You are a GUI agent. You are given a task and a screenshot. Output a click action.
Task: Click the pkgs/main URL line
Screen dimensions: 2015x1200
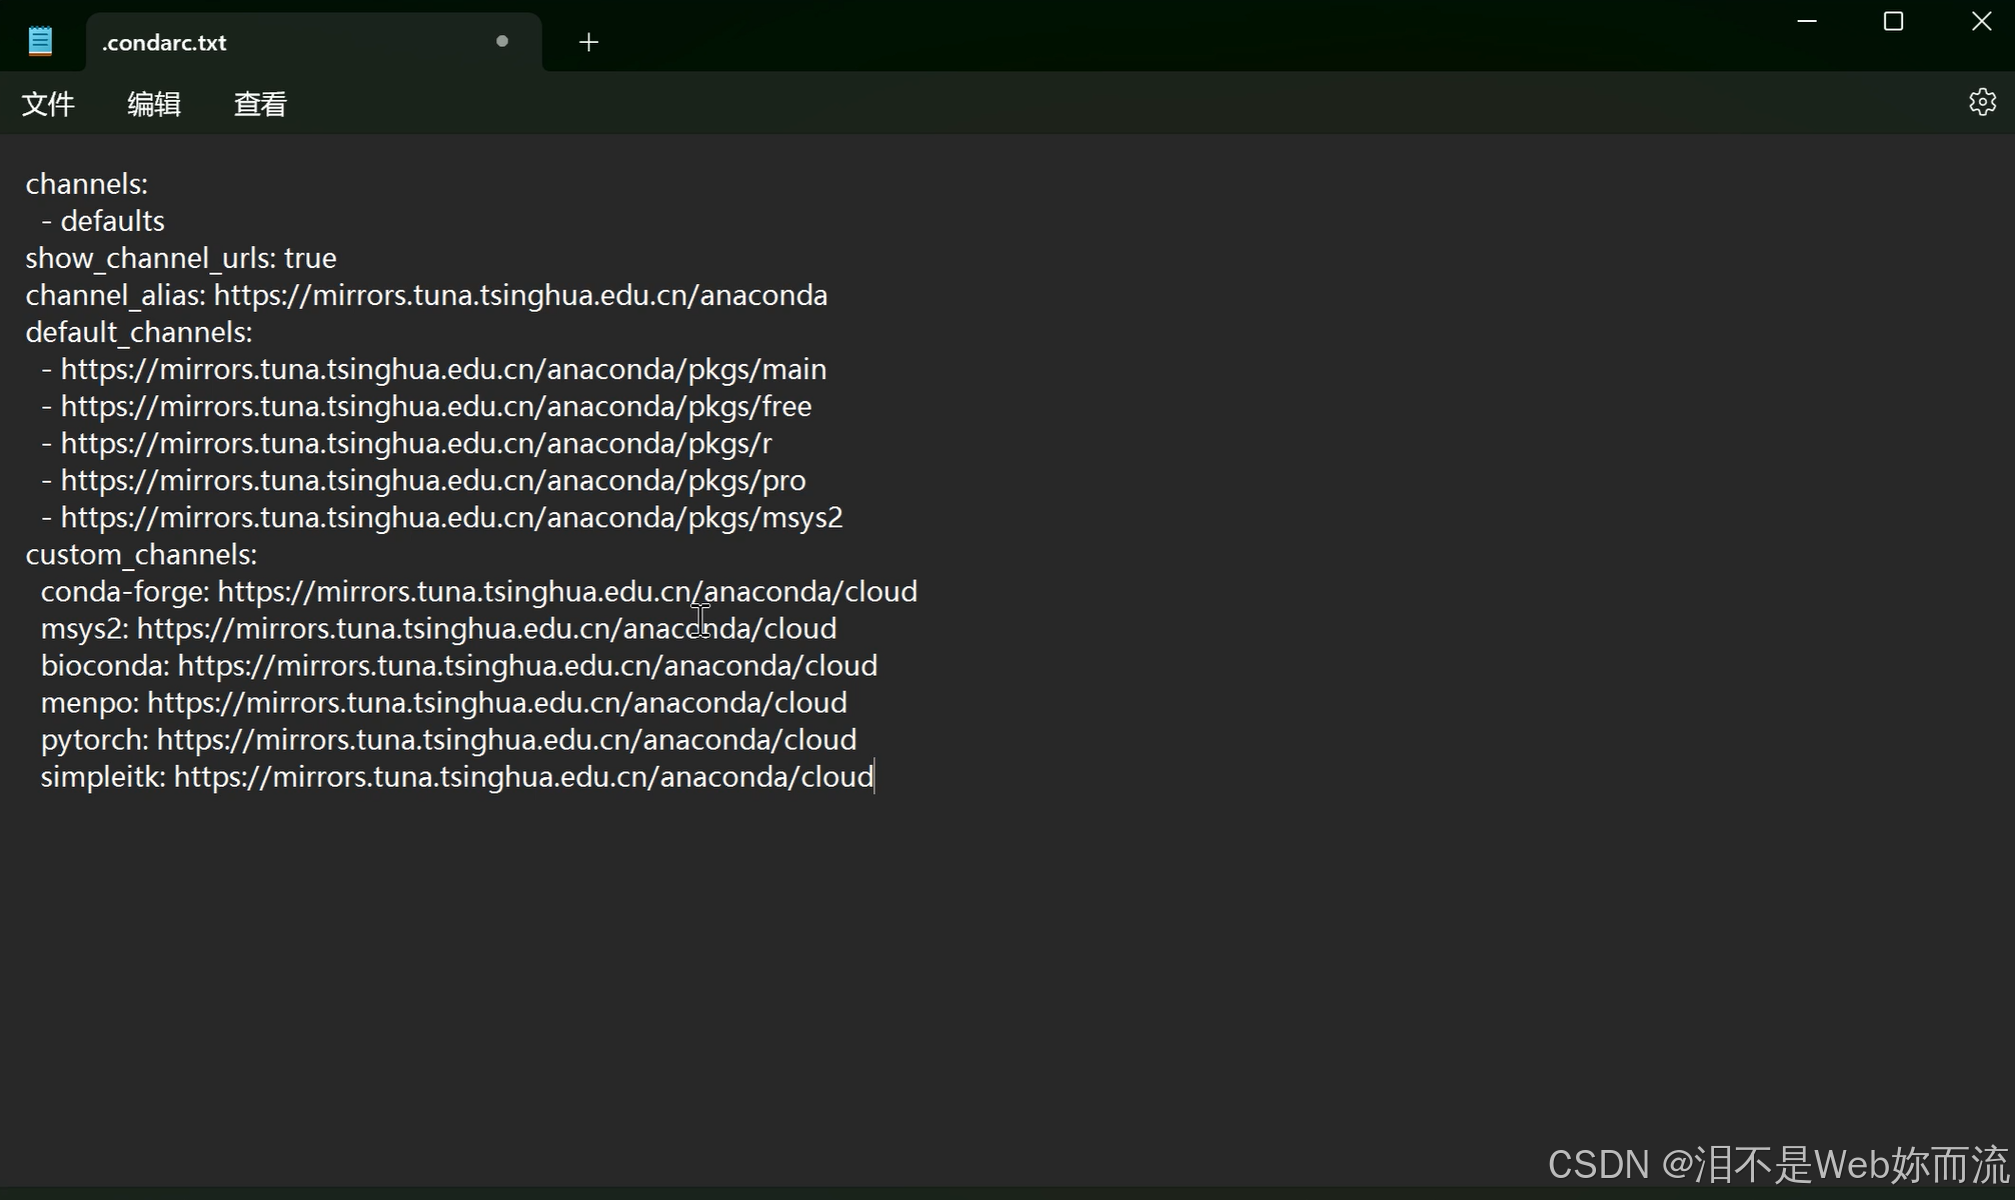[x=442, y=370]
